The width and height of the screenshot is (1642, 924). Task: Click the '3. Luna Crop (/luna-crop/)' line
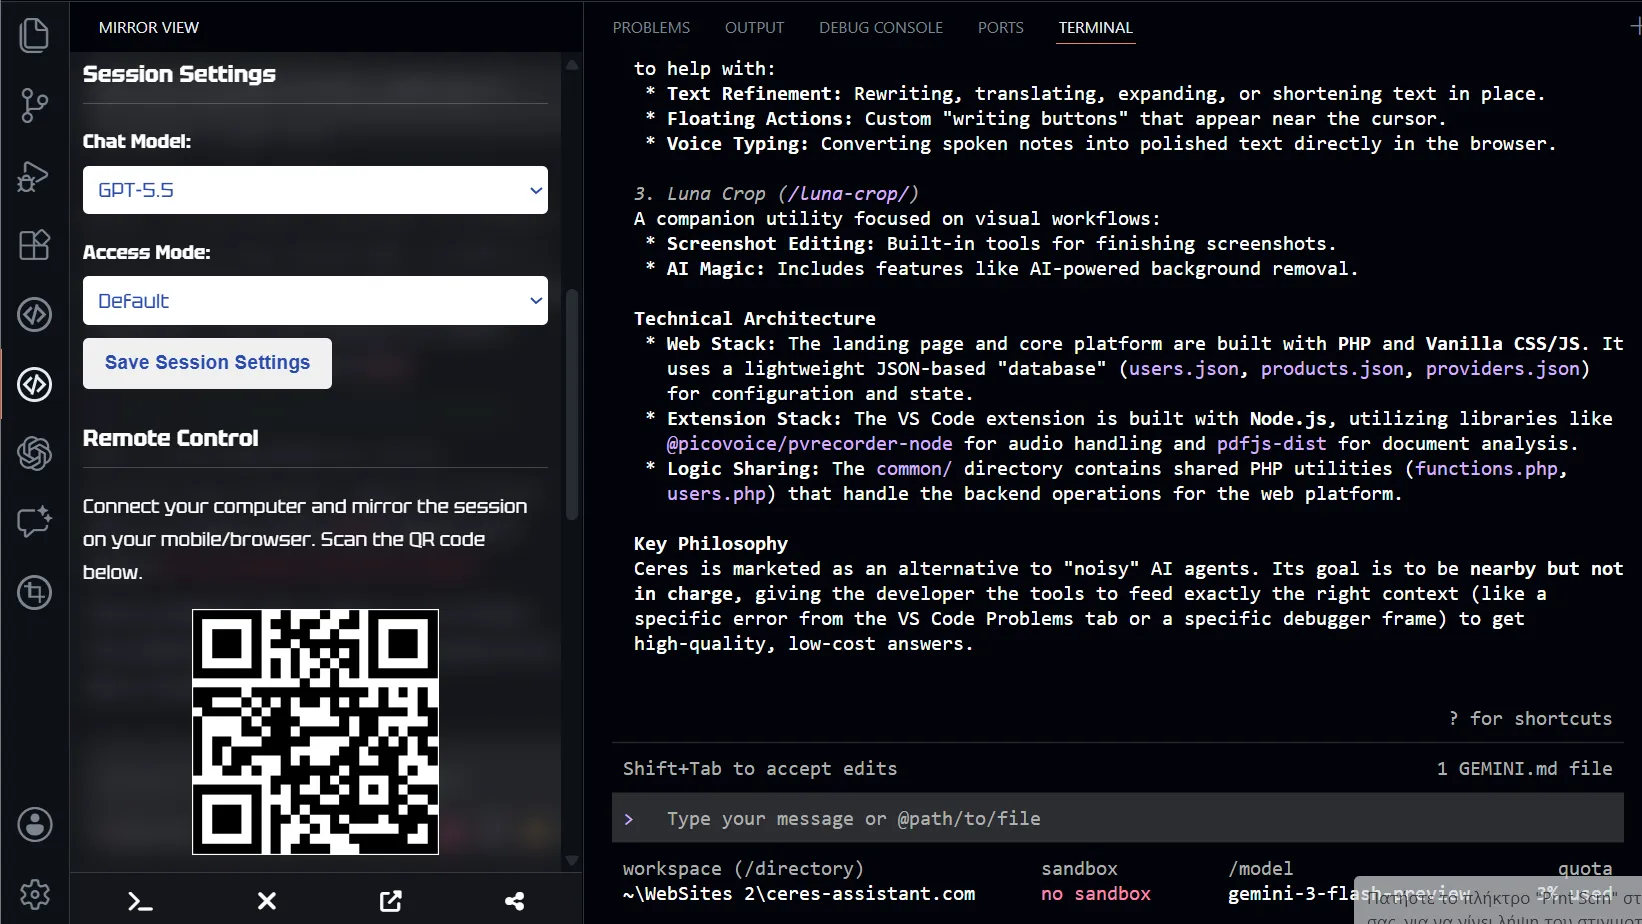(x=776, y=194)
